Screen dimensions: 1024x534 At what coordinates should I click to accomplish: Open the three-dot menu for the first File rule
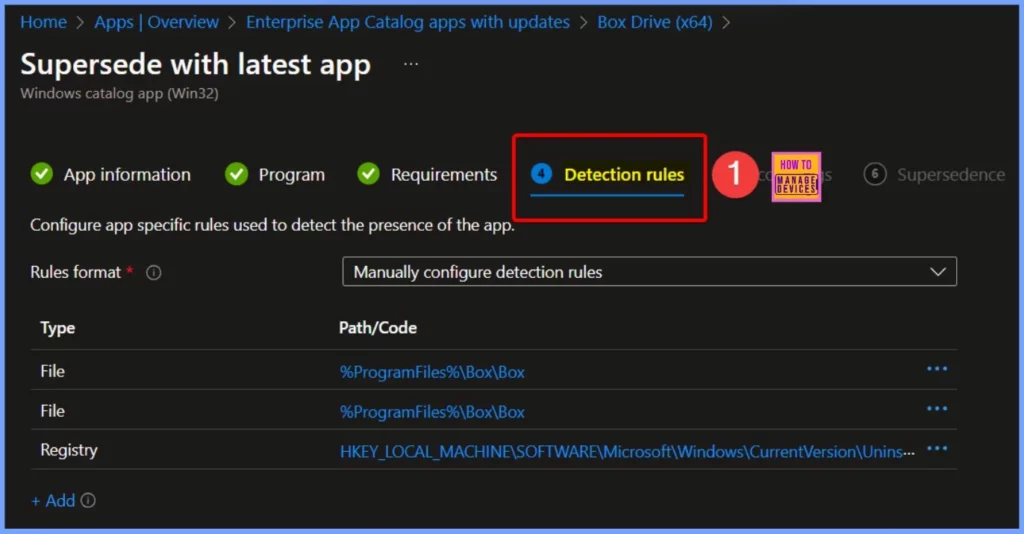(x=936, y=369)
